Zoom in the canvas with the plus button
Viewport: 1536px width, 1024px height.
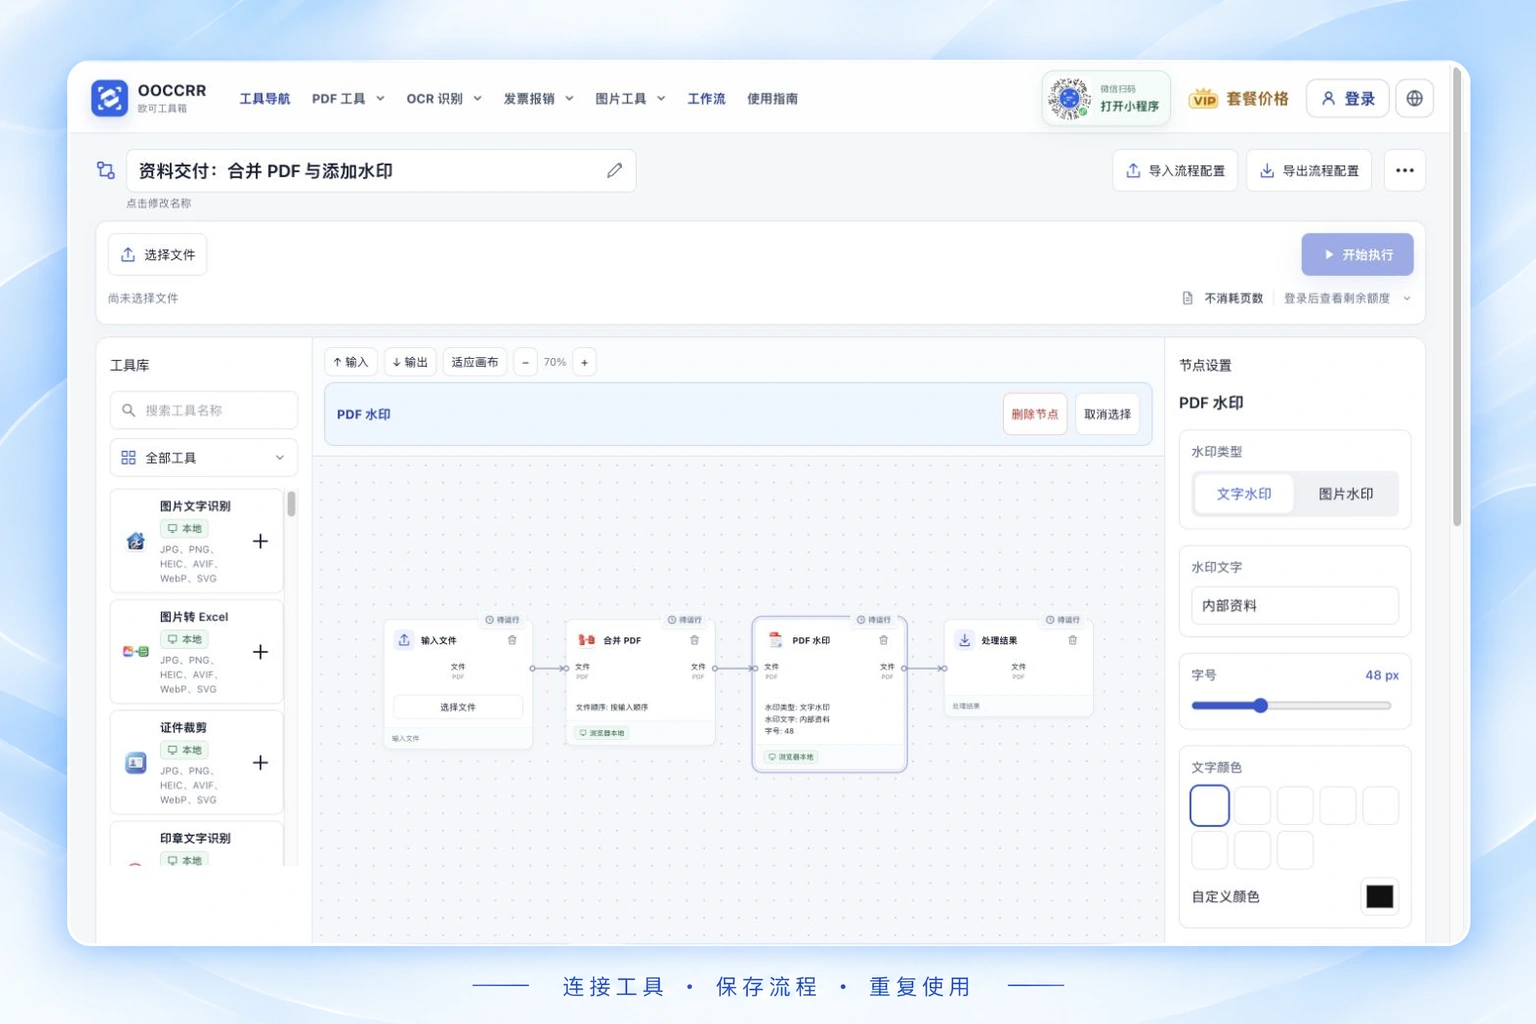point(585,362)
